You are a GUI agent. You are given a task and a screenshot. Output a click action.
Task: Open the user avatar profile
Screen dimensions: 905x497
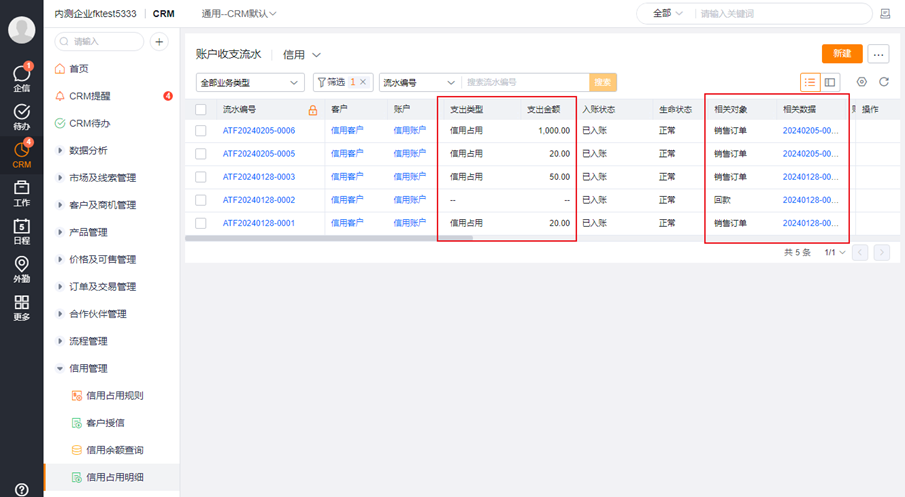pyautogui.click(x=21, y=30)
